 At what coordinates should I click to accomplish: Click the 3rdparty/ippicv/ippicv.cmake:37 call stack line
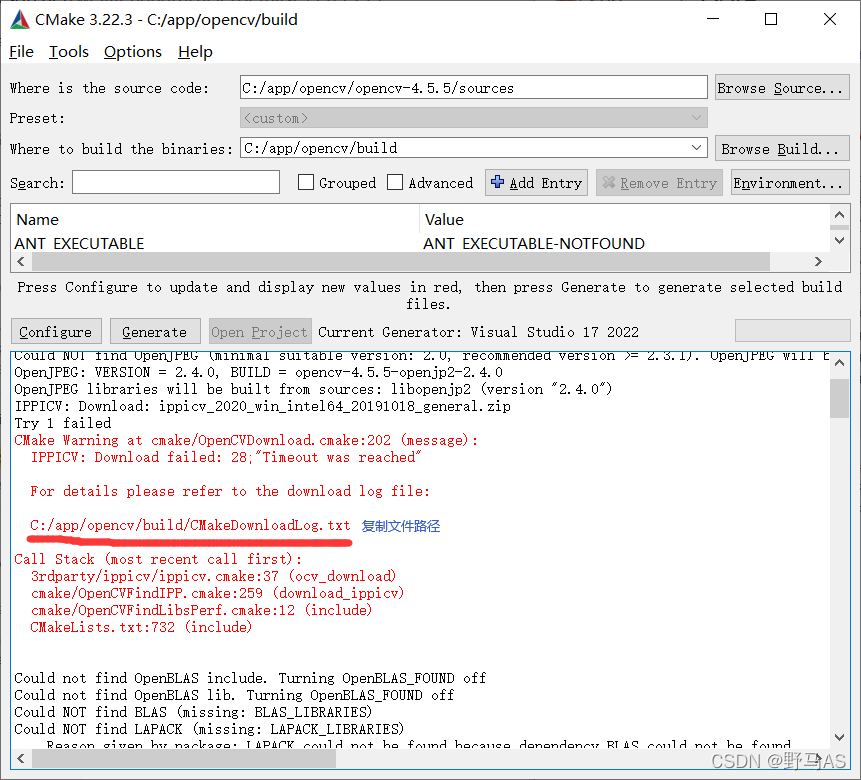[x=214, y=576]
